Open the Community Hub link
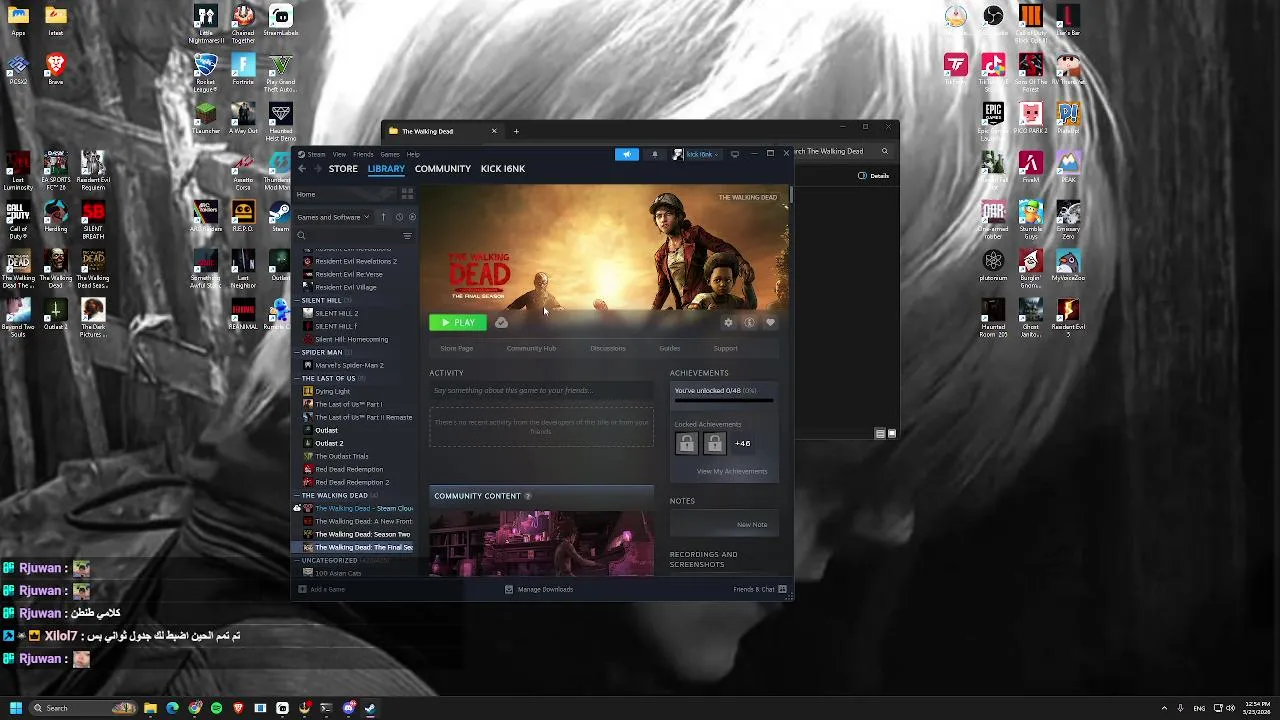The image size is (1280, 720). pyautogui.click(x=531, y=348)
